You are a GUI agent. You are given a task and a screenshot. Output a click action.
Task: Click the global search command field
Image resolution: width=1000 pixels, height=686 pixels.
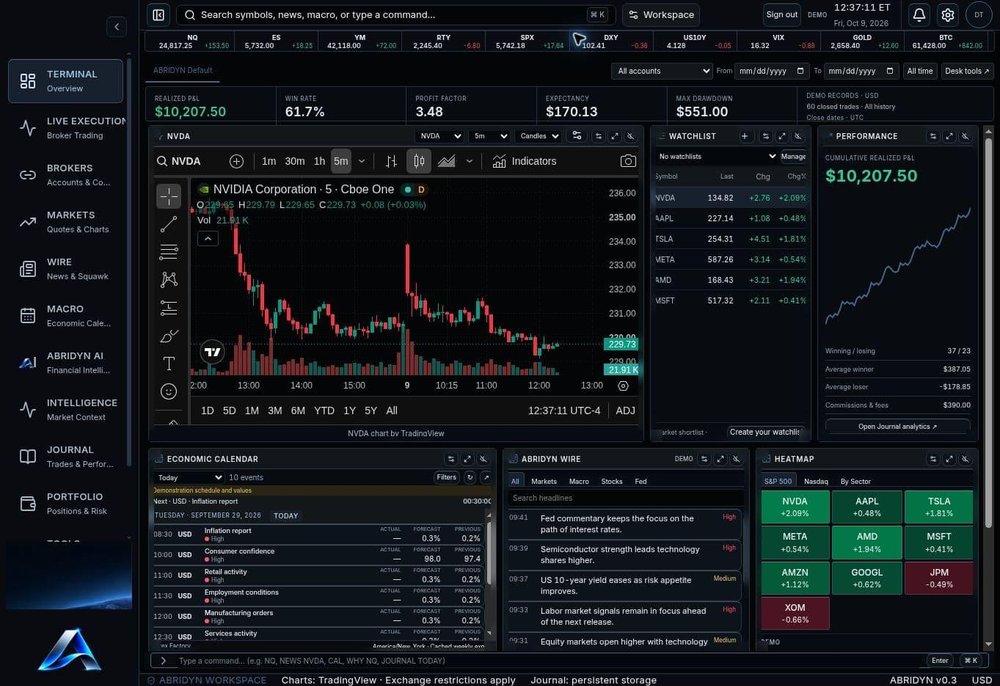(x=395, y=15)
